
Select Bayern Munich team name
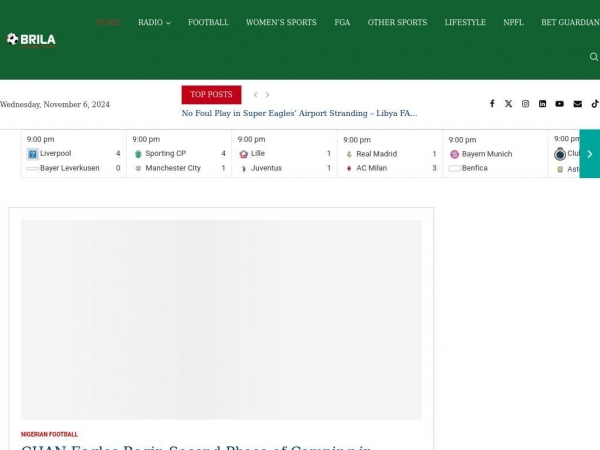(487, 154)
